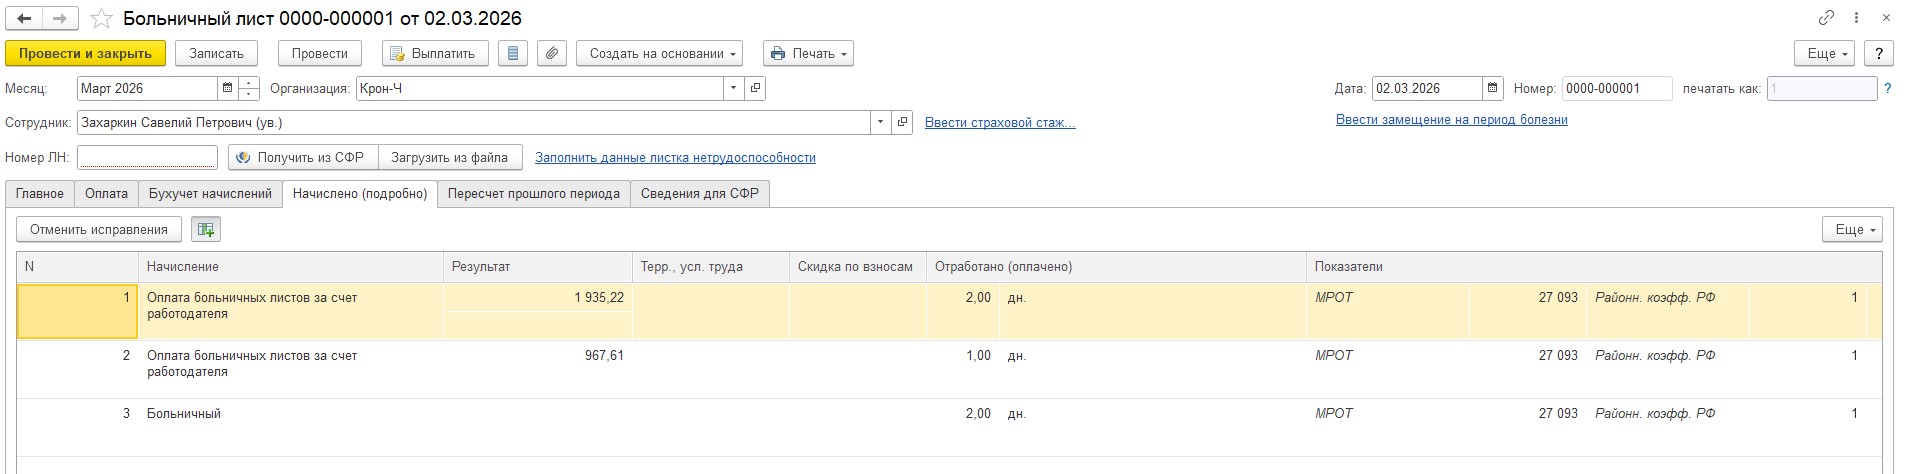
Task: Click the Месяц spinner arrows
Action: (249, 89)
